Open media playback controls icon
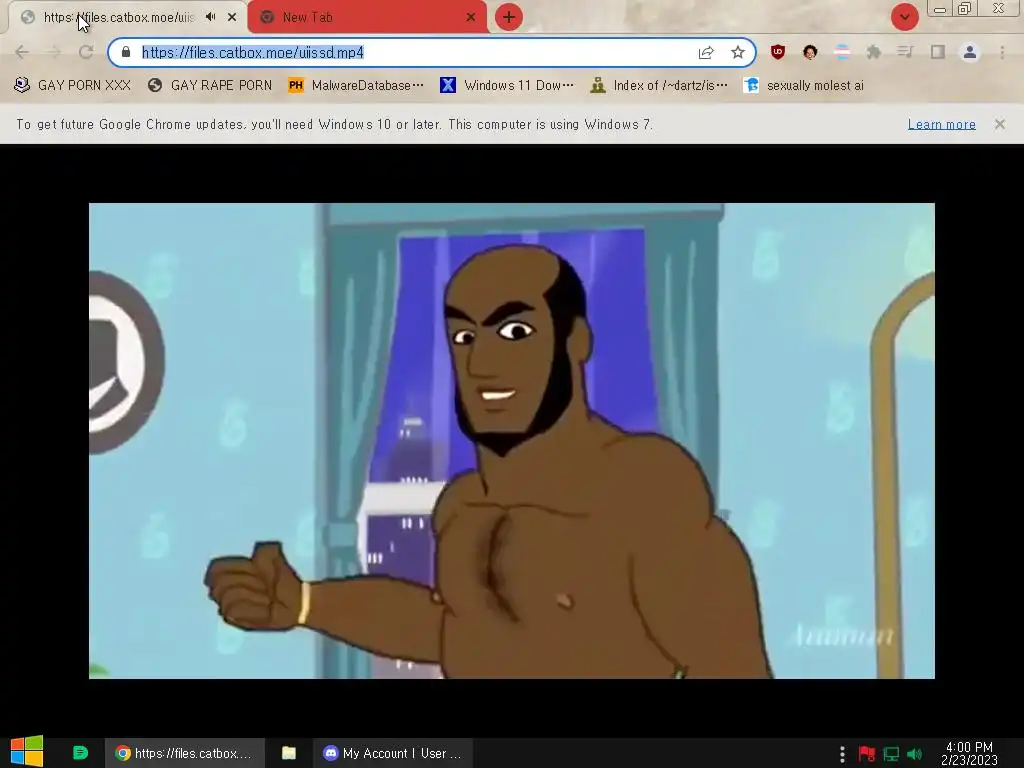The image size is (1024, 768). point(905,52)
